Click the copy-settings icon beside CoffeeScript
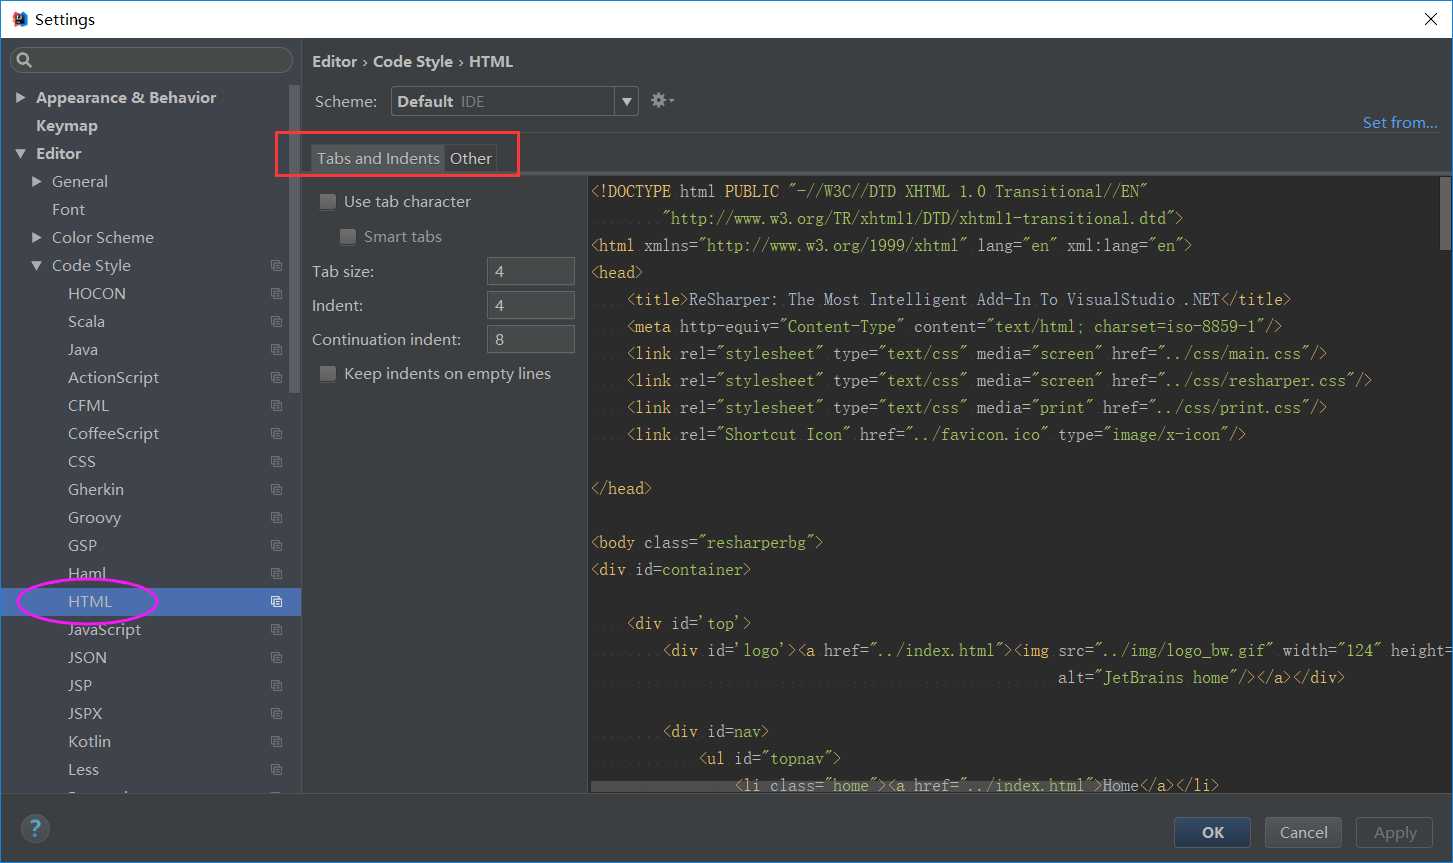The height and width of the screenshot is (863, 1453). click(276, 433)
